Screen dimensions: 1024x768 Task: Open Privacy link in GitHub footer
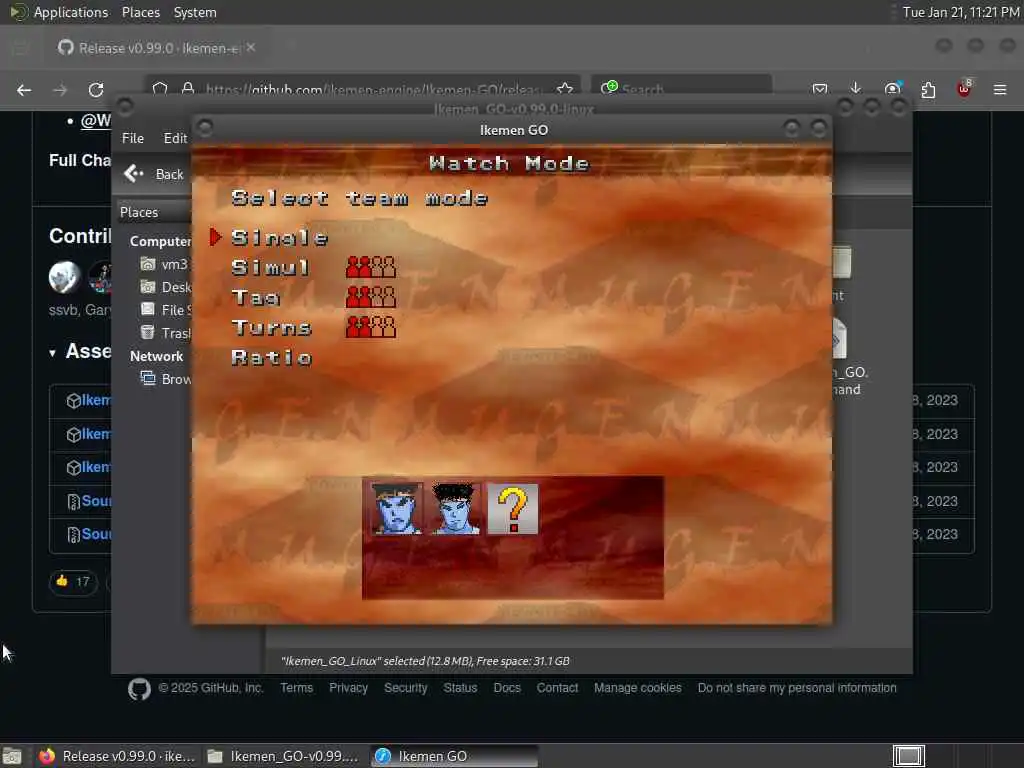[348, 688]
